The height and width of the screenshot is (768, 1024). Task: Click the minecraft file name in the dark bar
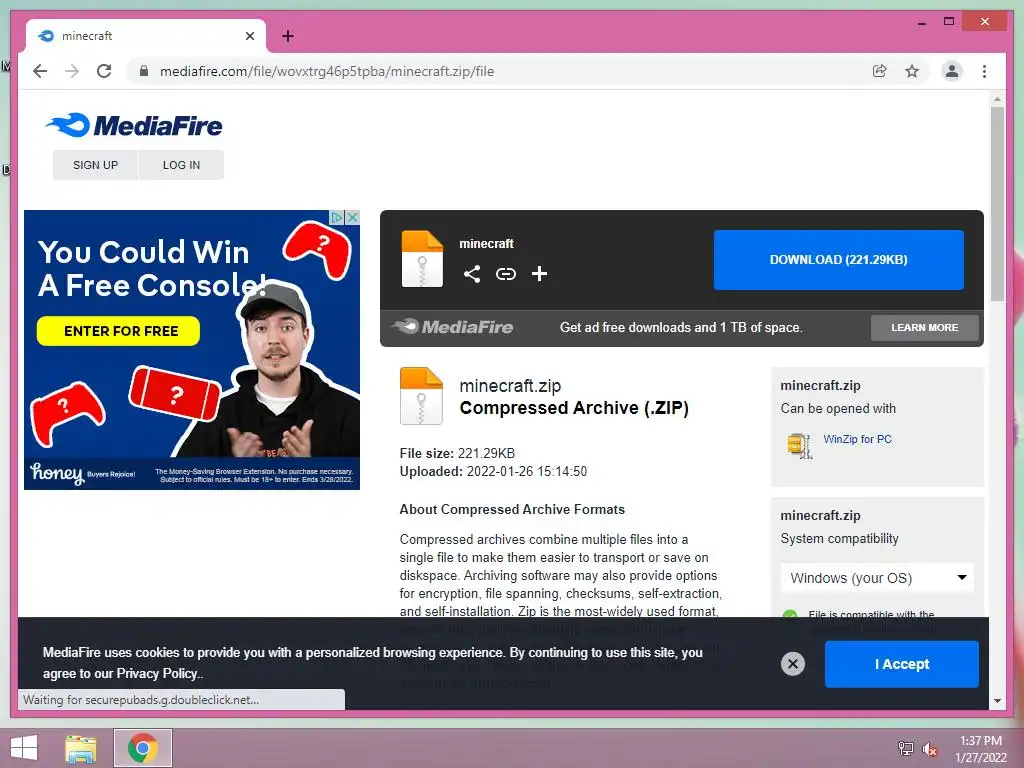coord(486,244)
